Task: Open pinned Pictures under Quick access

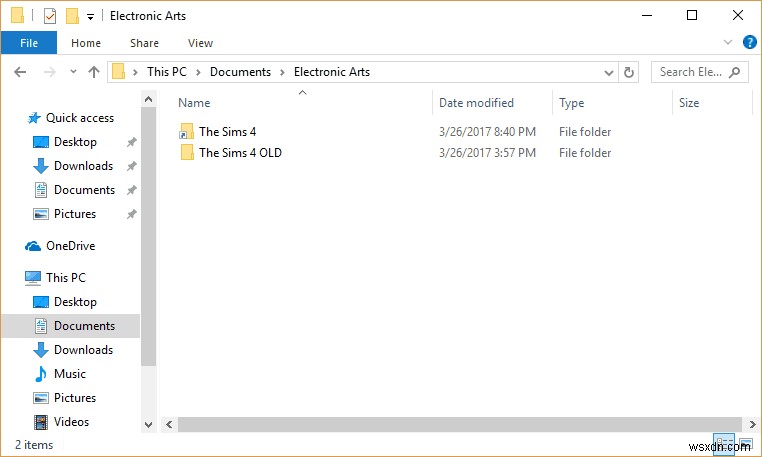Action: coord(75,213)
